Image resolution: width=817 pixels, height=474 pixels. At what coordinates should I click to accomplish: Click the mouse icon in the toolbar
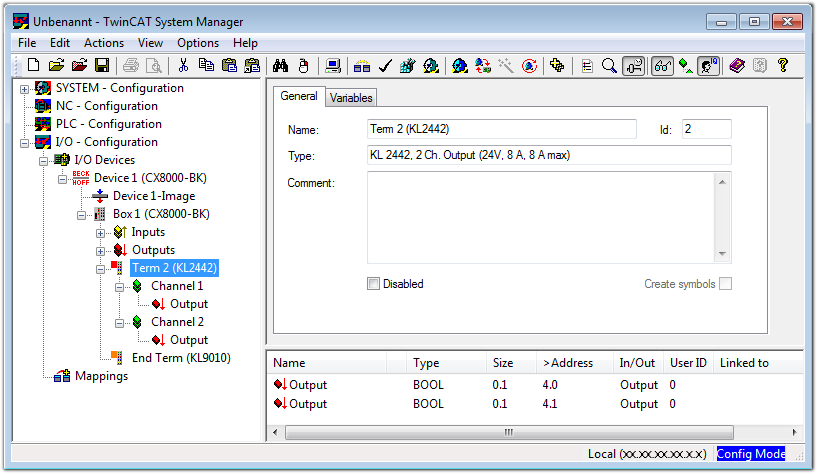coord(304,66)
